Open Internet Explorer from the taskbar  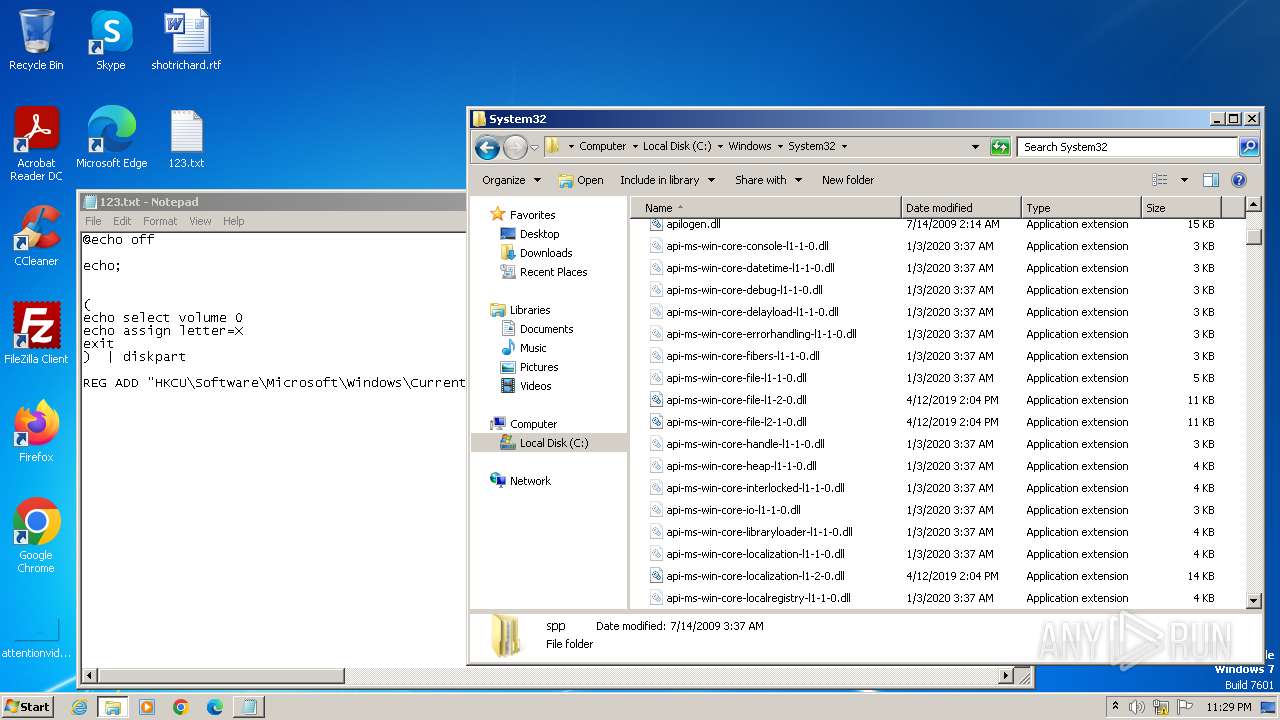click(x=80, y=707)
